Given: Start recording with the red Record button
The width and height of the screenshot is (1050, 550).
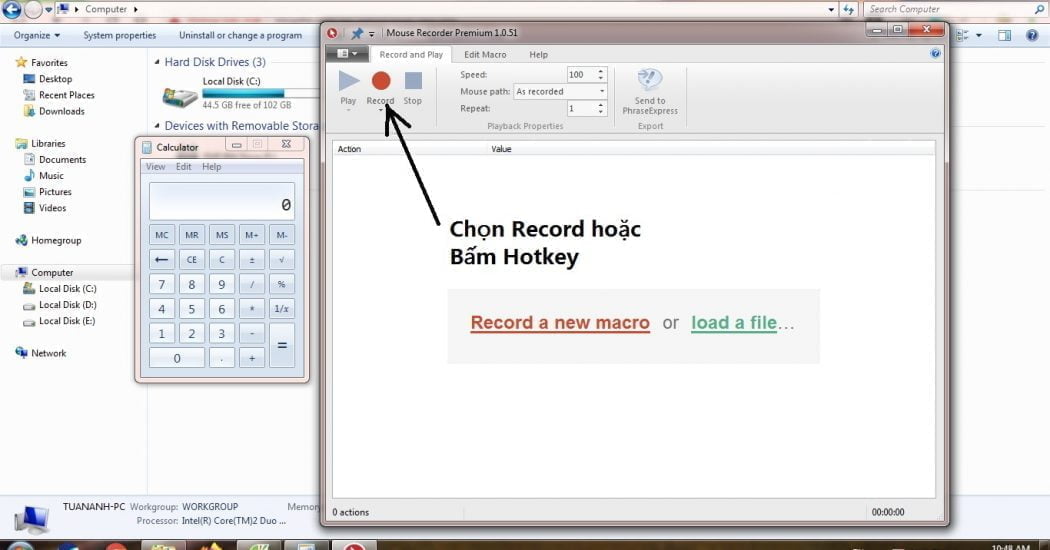Looking at the screenshot, I should click(380, 87).
